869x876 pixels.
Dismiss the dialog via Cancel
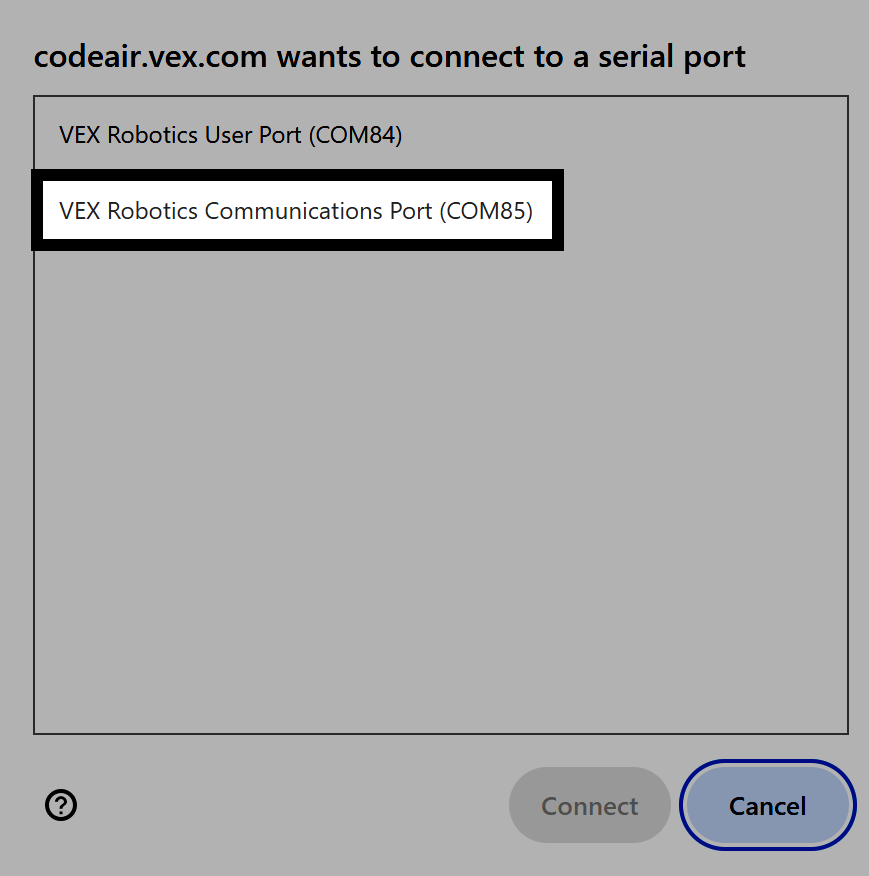pyautogui.click(x=767, y=805)
